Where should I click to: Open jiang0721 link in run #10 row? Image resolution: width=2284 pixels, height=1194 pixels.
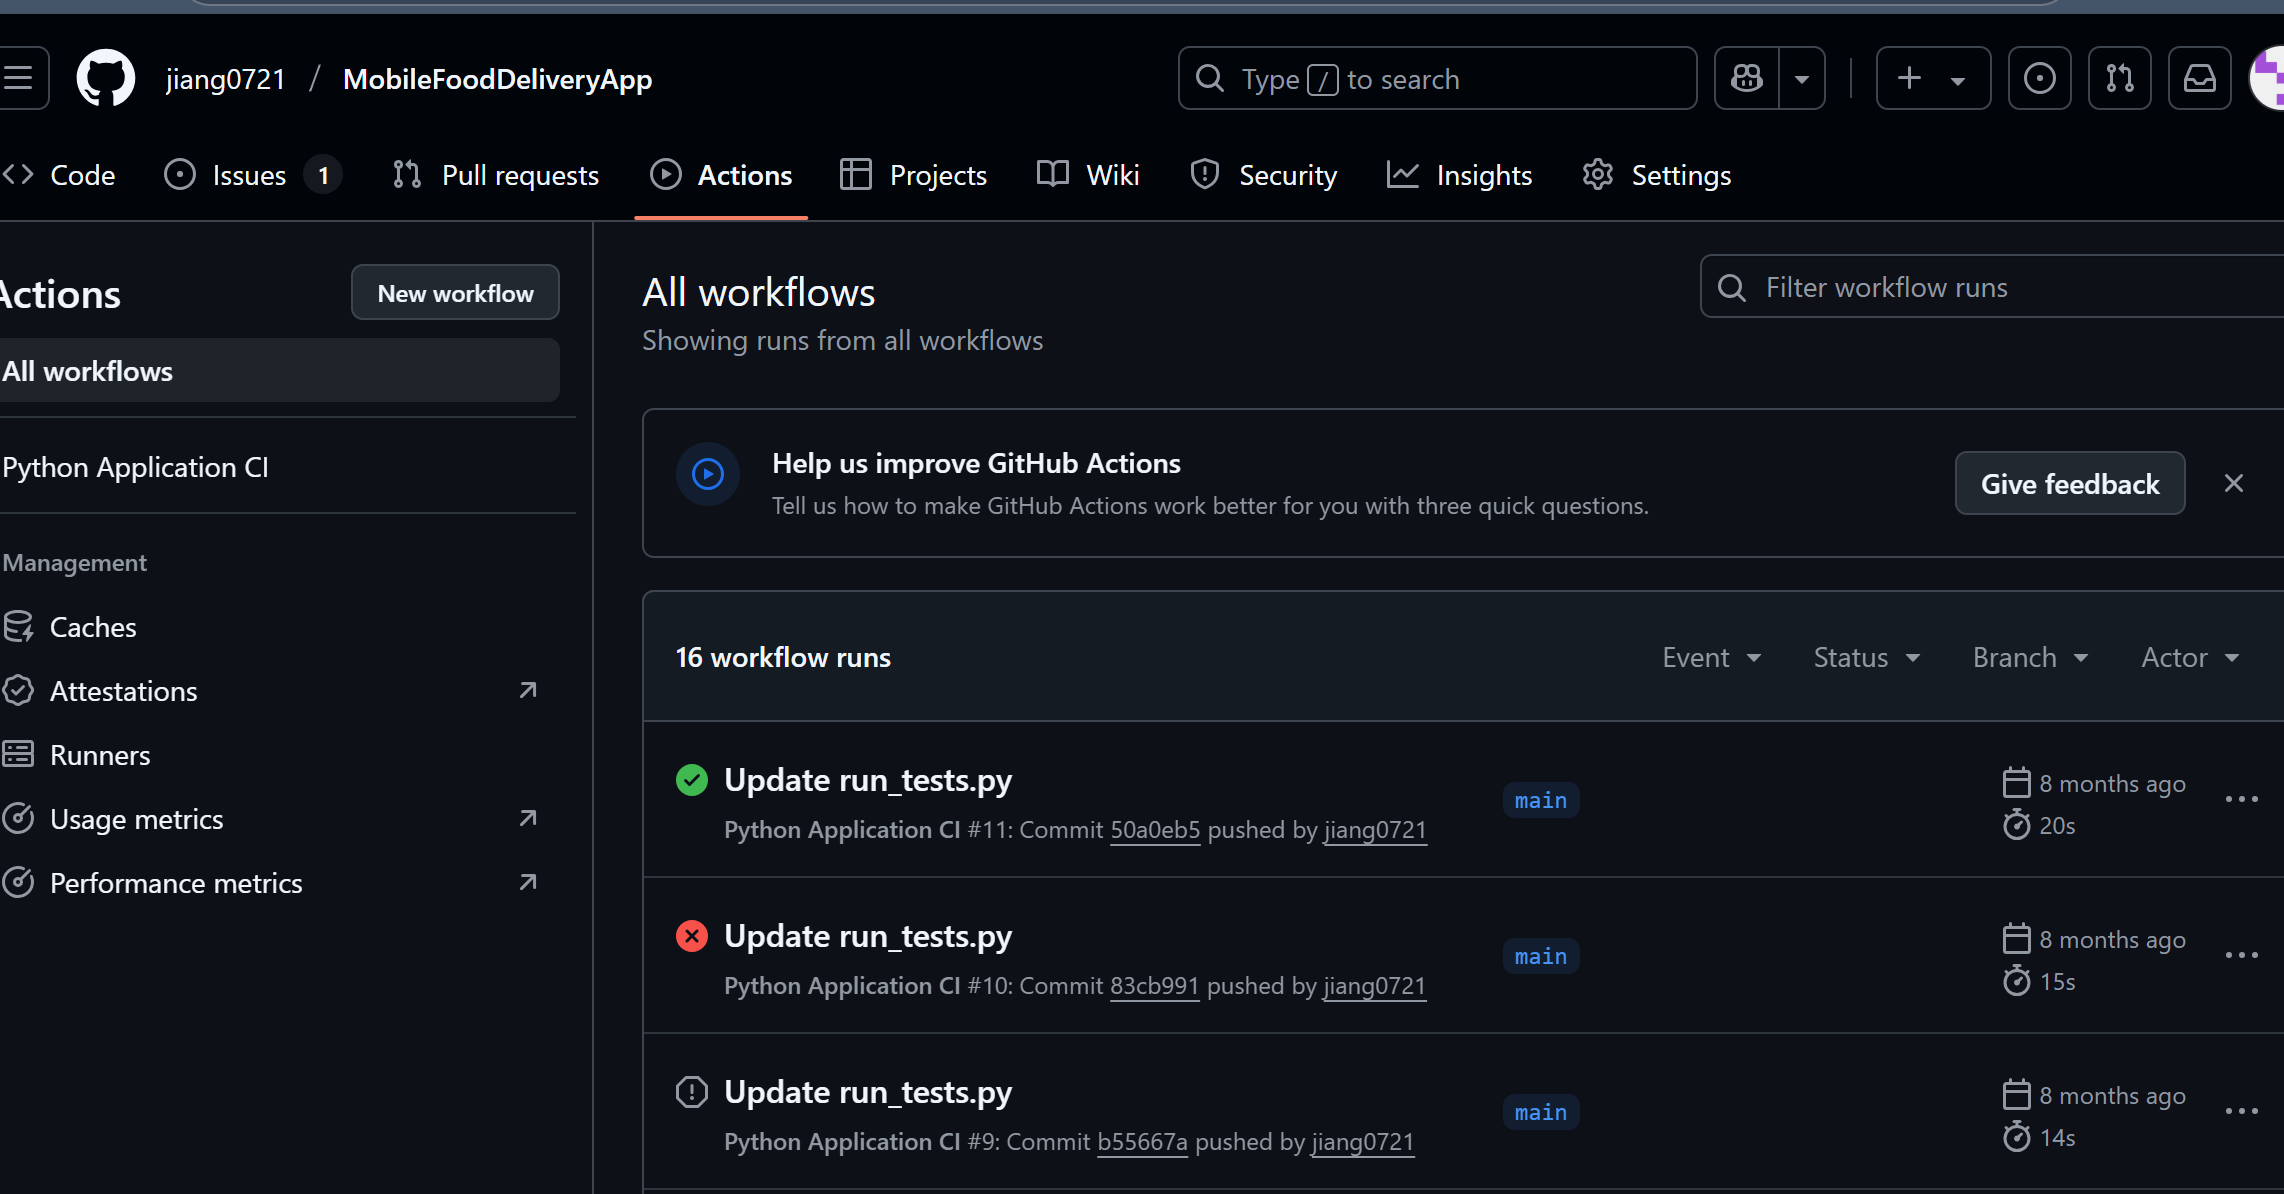[1375, 986]
